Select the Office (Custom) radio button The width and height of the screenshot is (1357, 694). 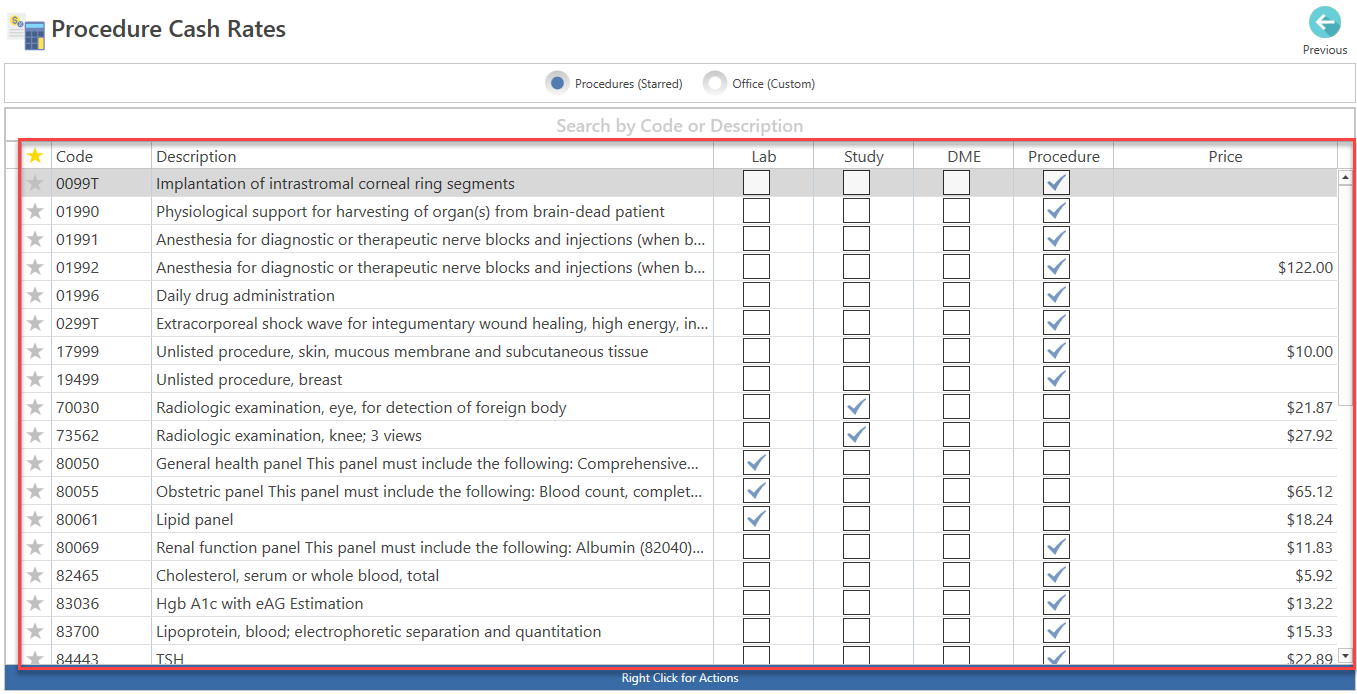pyautogui.click(x=714, y=83)
